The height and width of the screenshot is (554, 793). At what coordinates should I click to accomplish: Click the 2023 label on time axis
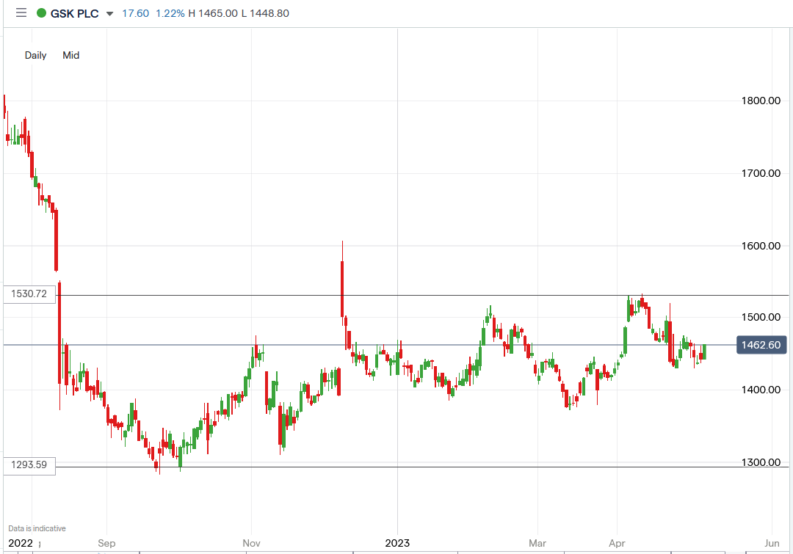397,543
